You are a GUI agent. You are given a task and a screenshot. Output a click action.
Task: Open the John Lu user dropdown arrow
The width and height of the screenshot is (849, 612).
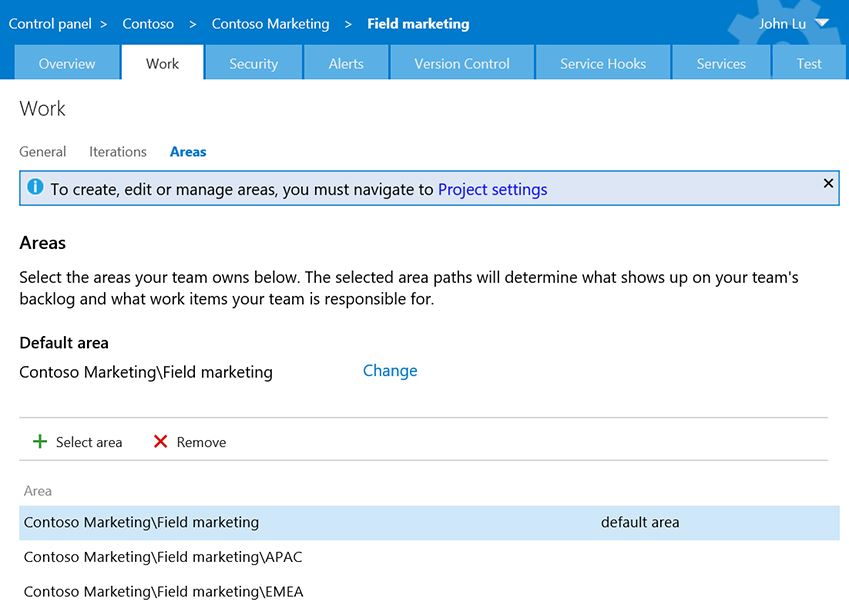822,23
